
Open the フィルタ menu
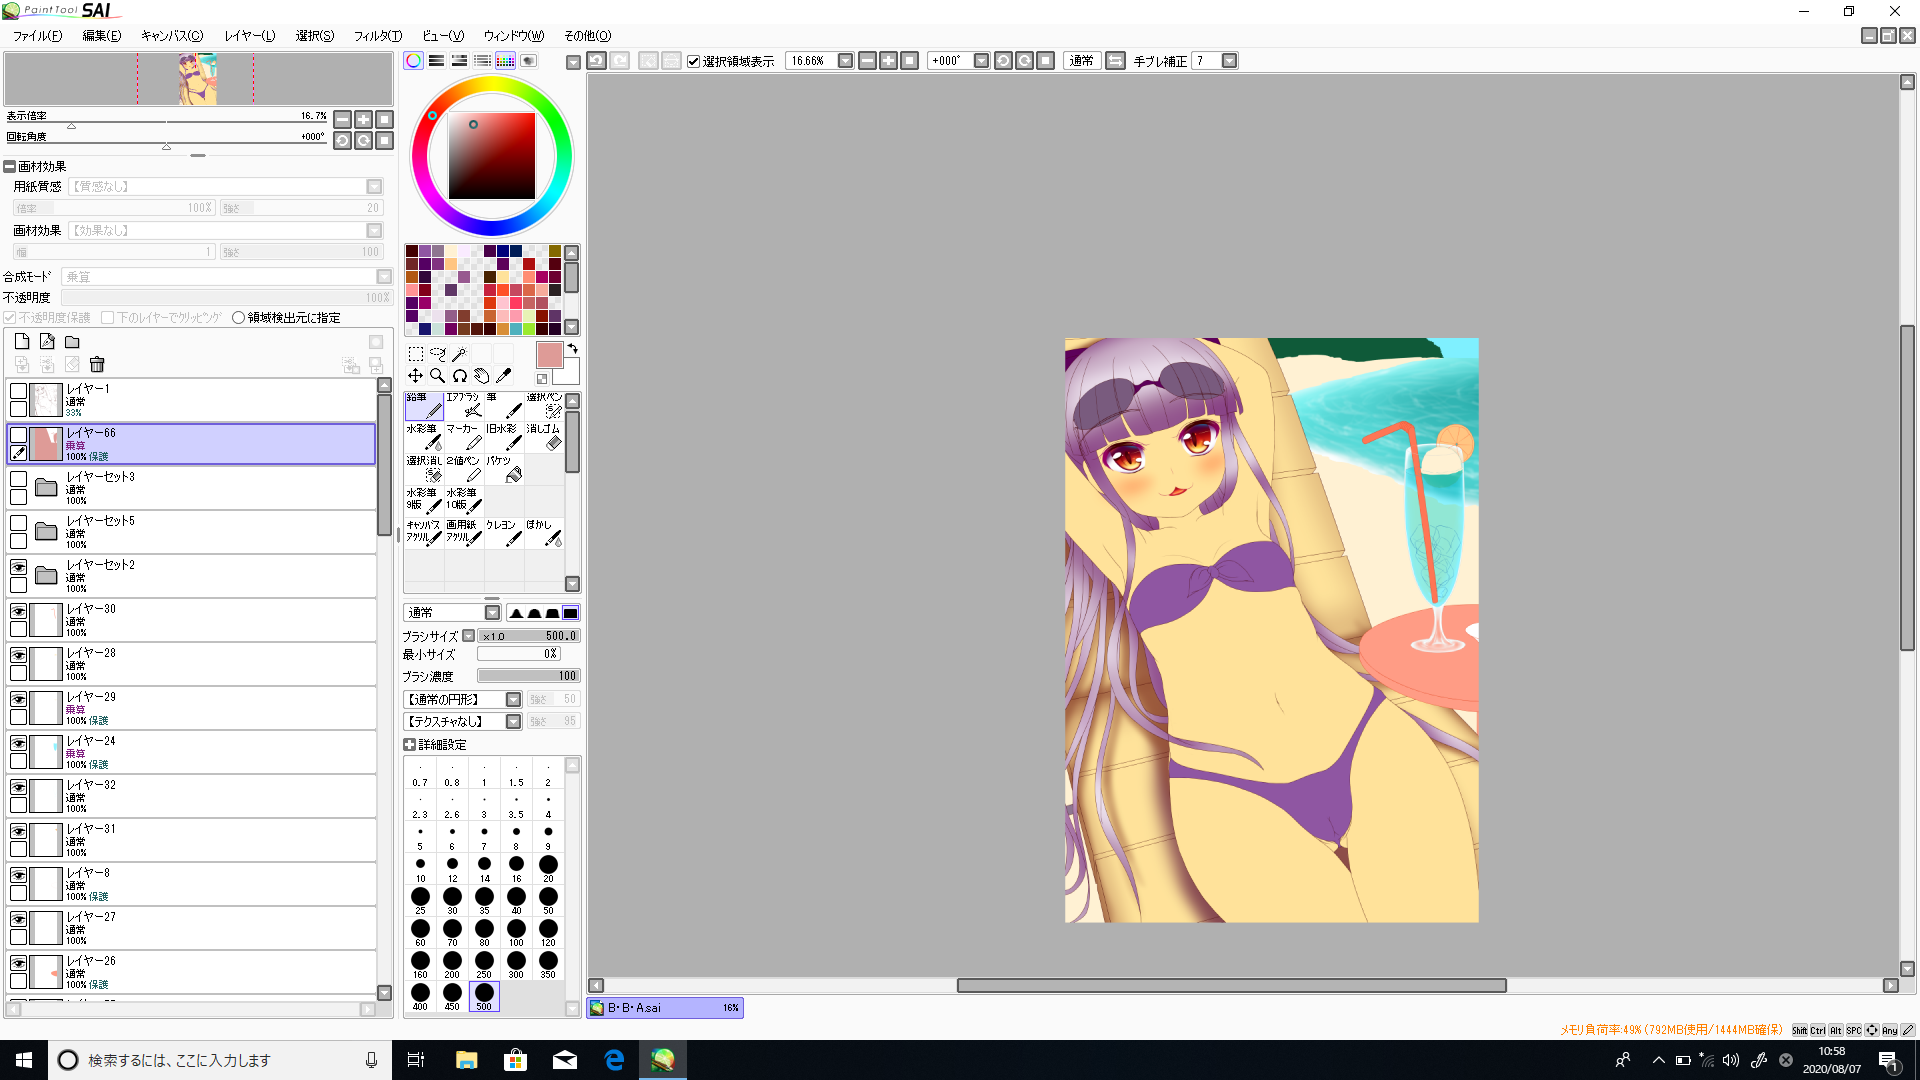[x=377, y=36]
